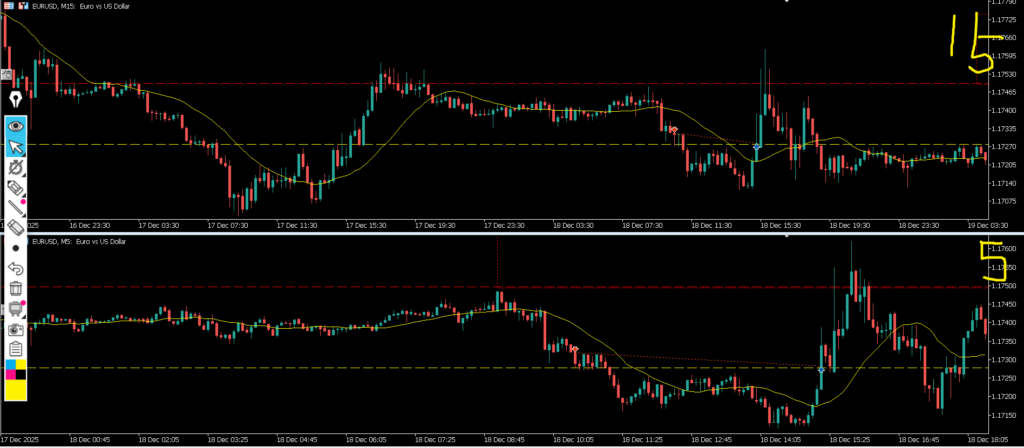Open the brush size dot selector
This screenshot has width=1024, height=448.
pyautogui.click(x=16, y=248)
